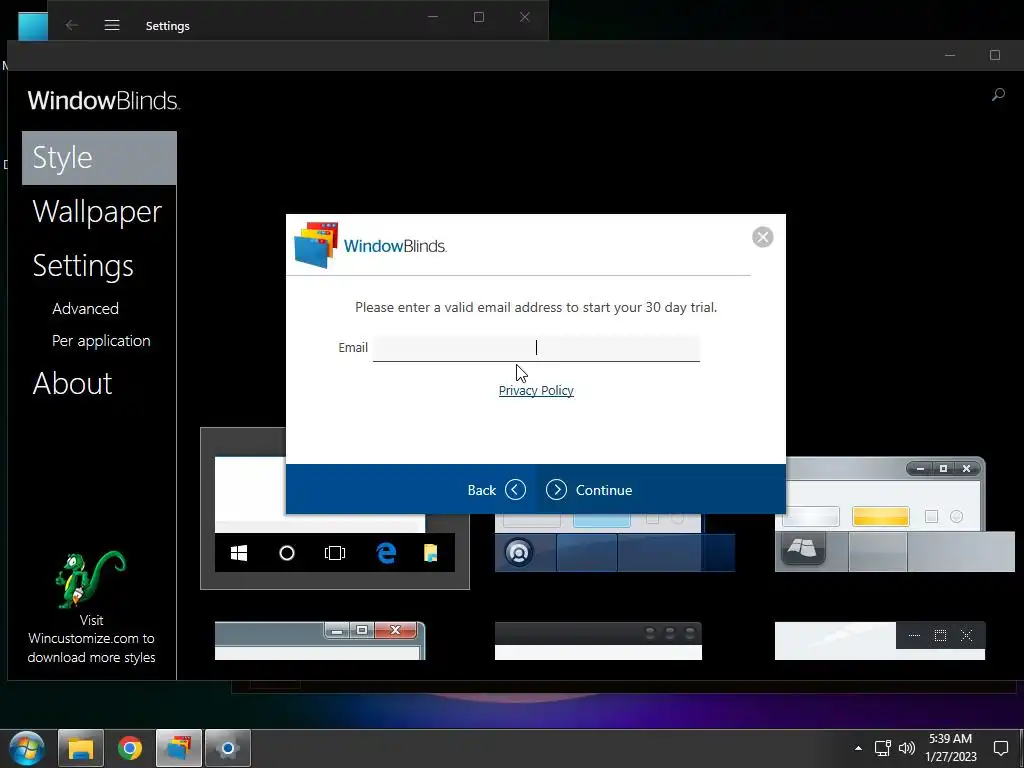
Task: Open the Settings section in WindowBlinds
Action: pyautogui.click(x=83, y=266)
